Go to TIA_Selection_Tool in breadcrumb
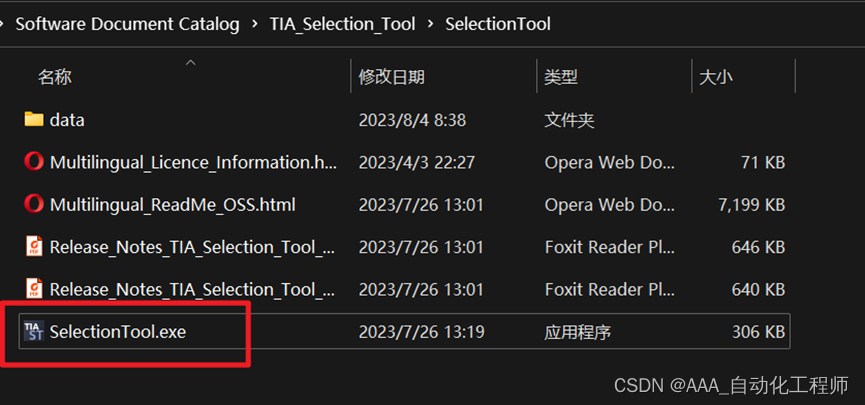Screen dimensions: 865x405 pos(343,24)
